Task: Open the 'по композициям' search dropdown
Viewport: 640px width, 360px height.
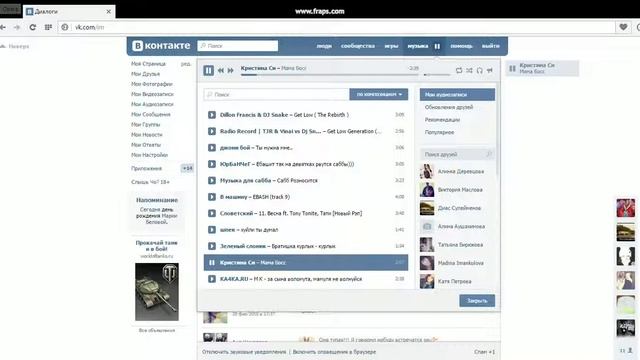Action: coord(379,94)
